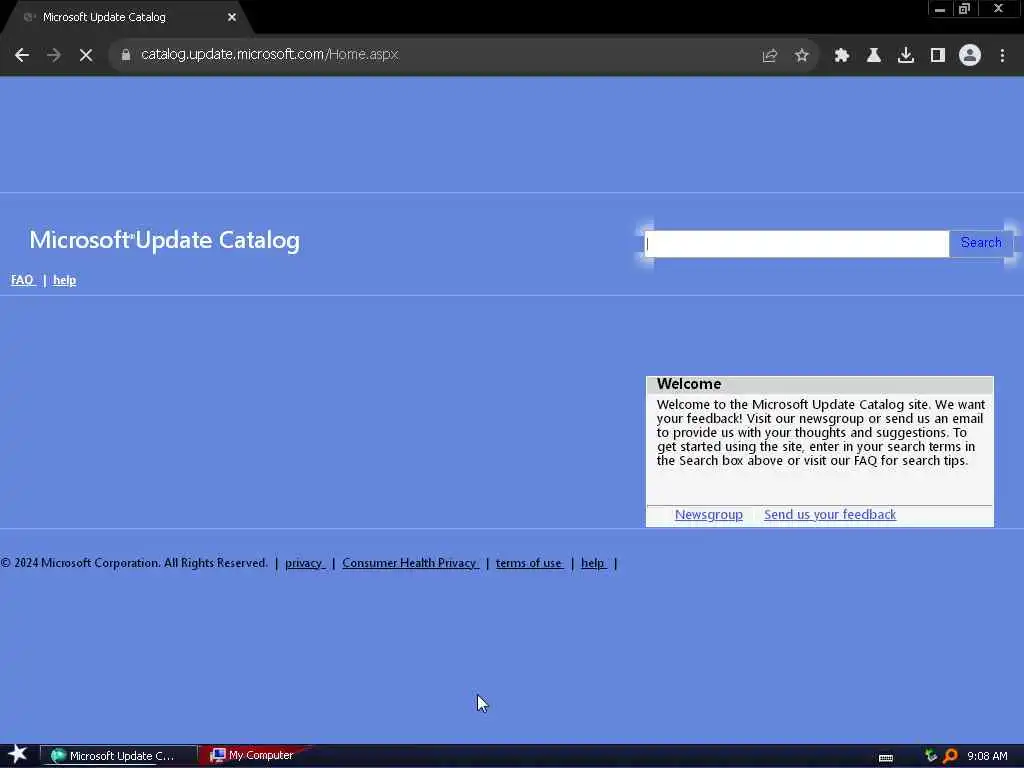Click the keyboard icon in system tray
The image size is (1024, 768).
click(x=886, y=758)
